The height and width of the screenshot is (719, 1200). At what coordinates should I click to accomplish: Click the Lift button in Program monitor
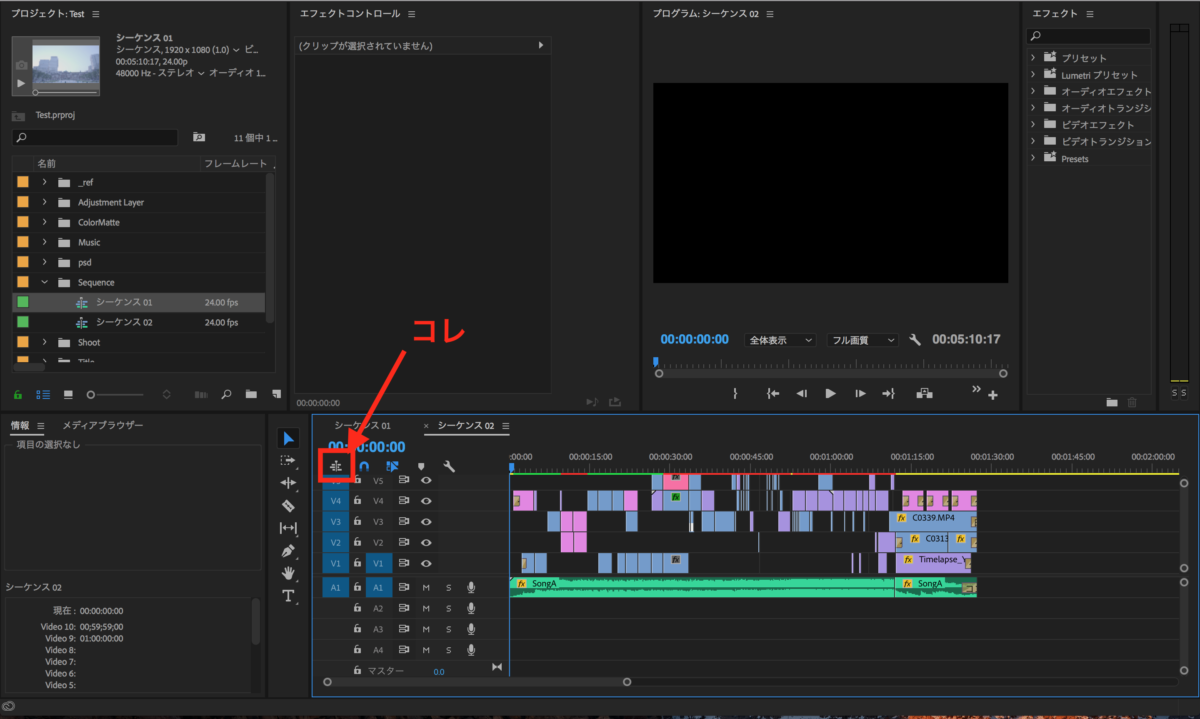923,394
